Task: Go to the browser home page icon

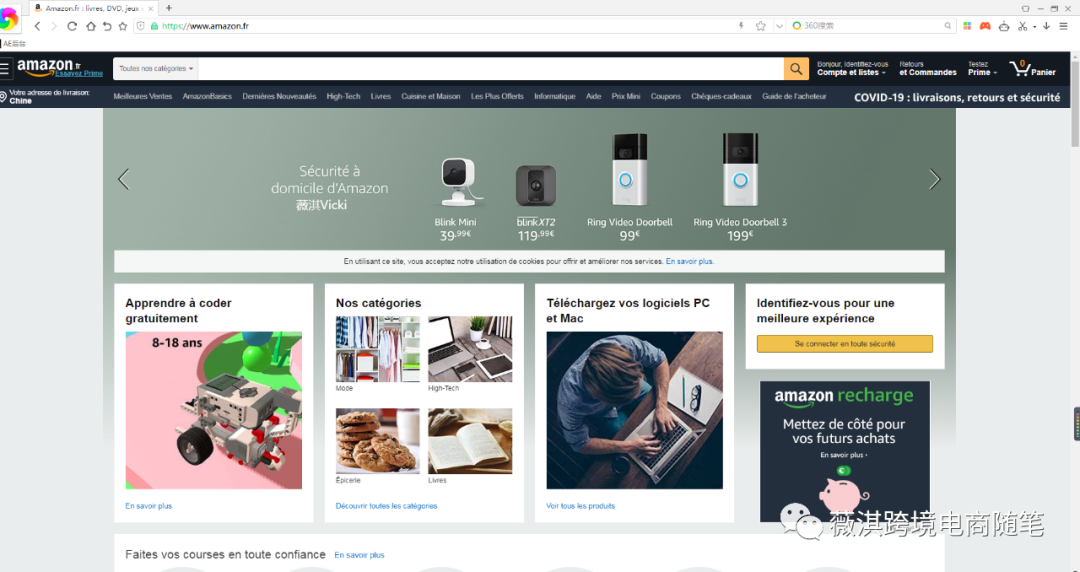Action: pyautogui.click(x=90, y=26)
